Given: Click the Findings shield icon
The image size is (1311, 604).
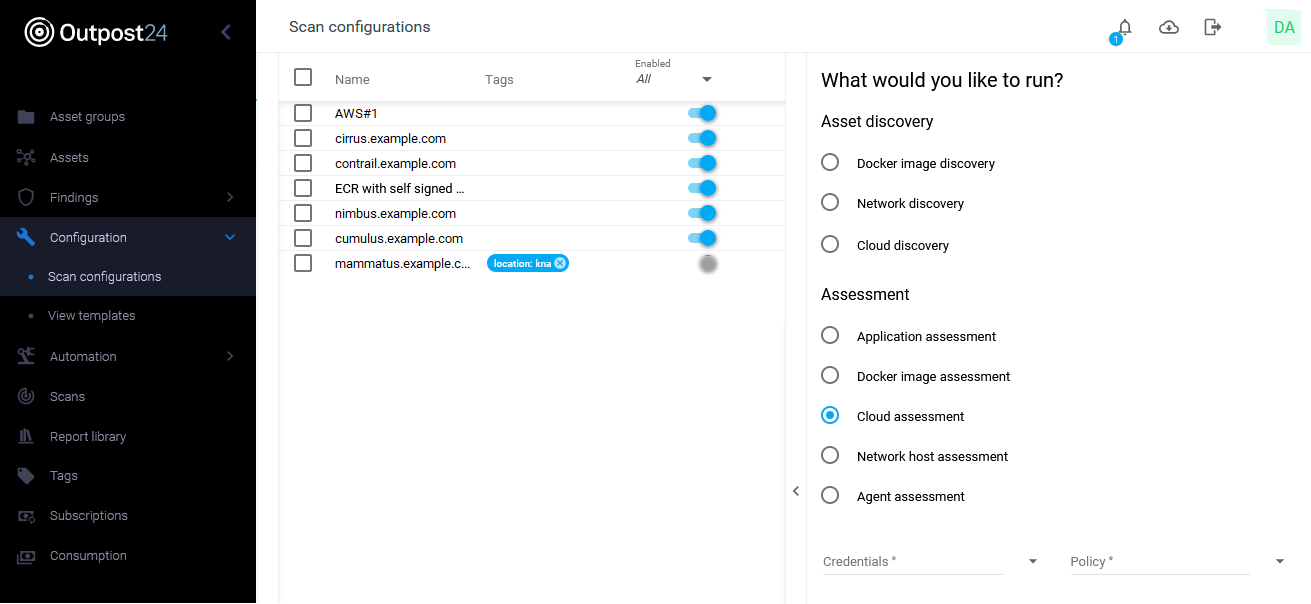Looking at the screenshot, I should 27,198.
